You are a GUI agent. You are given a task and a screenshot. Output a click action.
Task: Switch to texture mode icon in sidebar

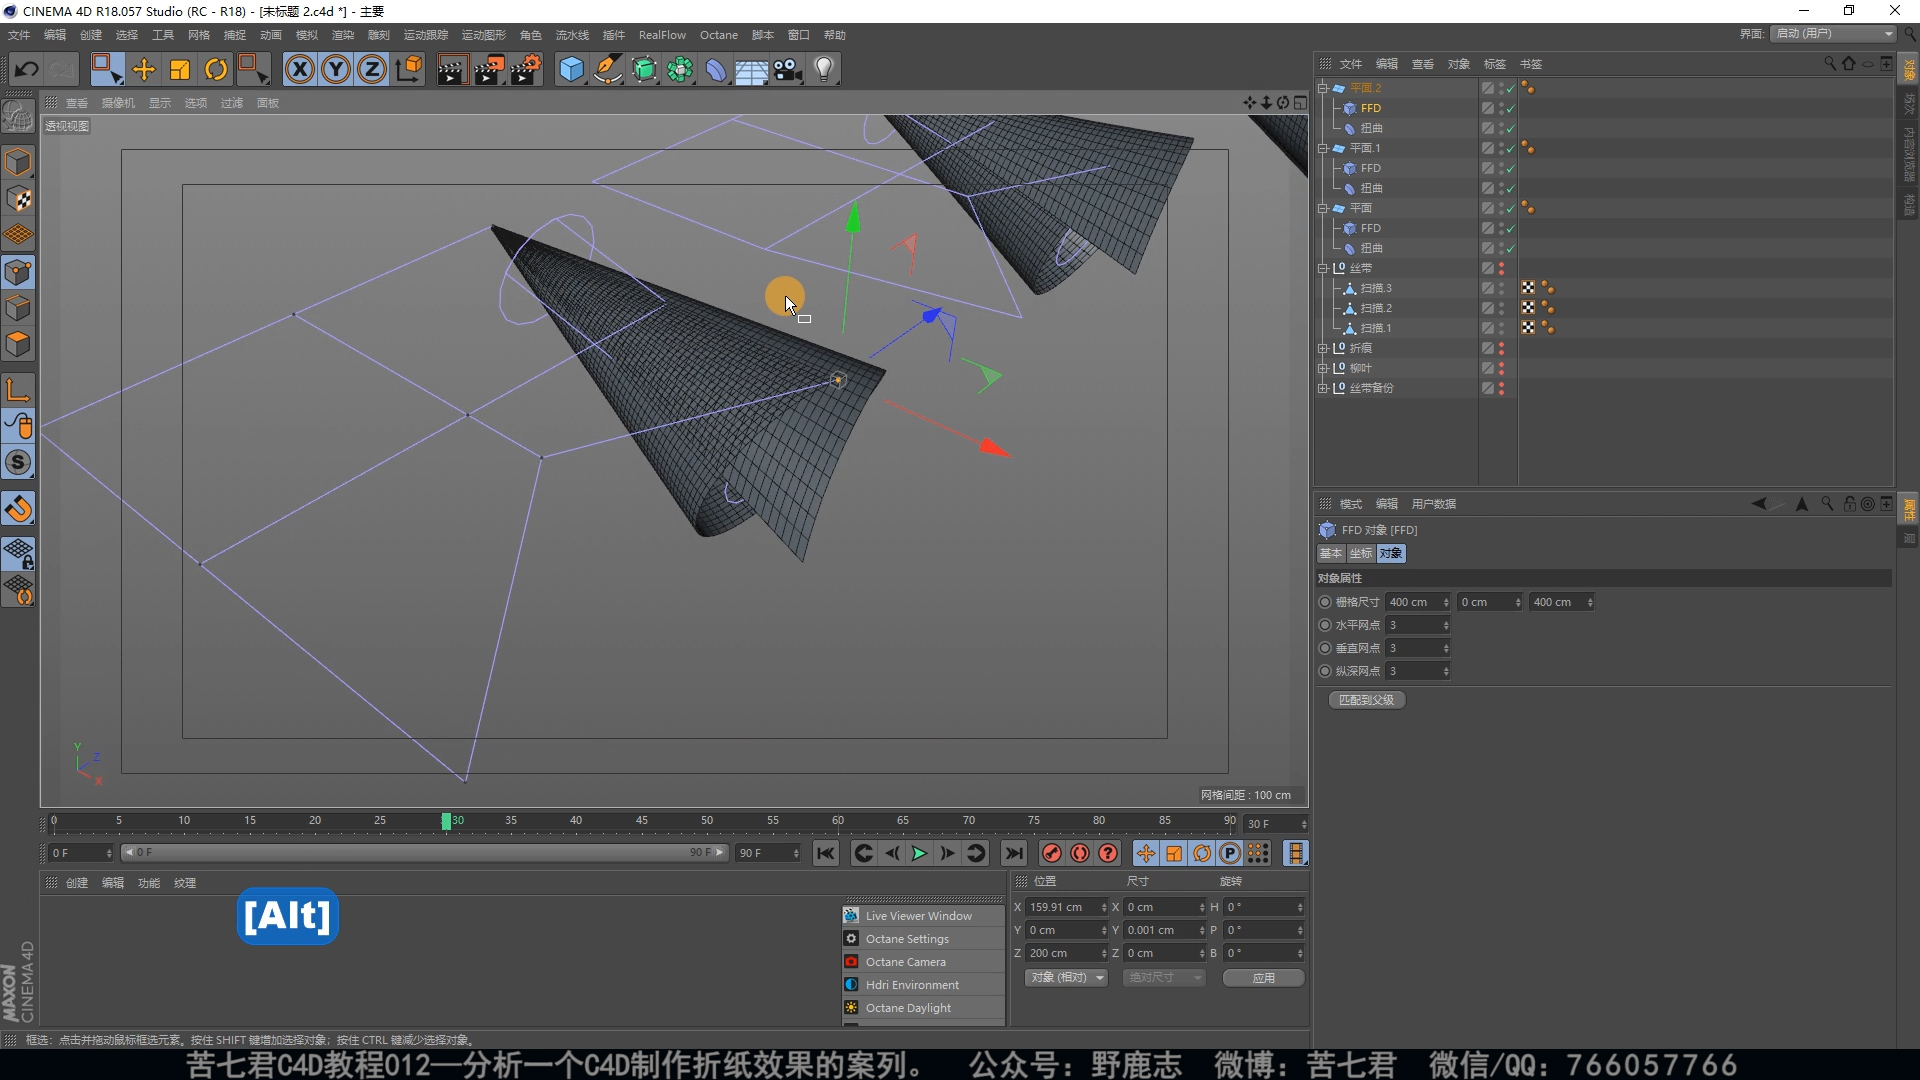point(18,199)
